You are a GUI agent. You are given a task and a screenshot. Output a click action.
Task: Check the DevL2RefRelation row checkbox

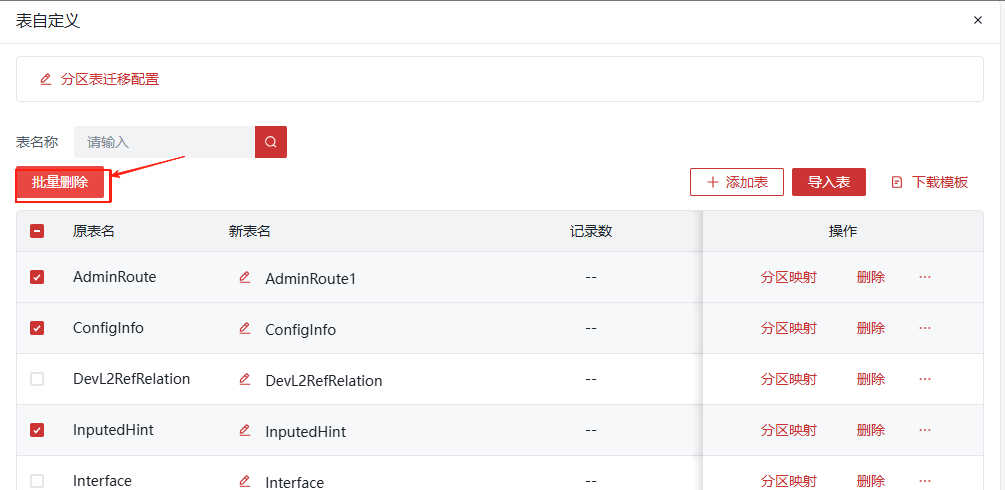pyautogui.click(x=37, y=379)
